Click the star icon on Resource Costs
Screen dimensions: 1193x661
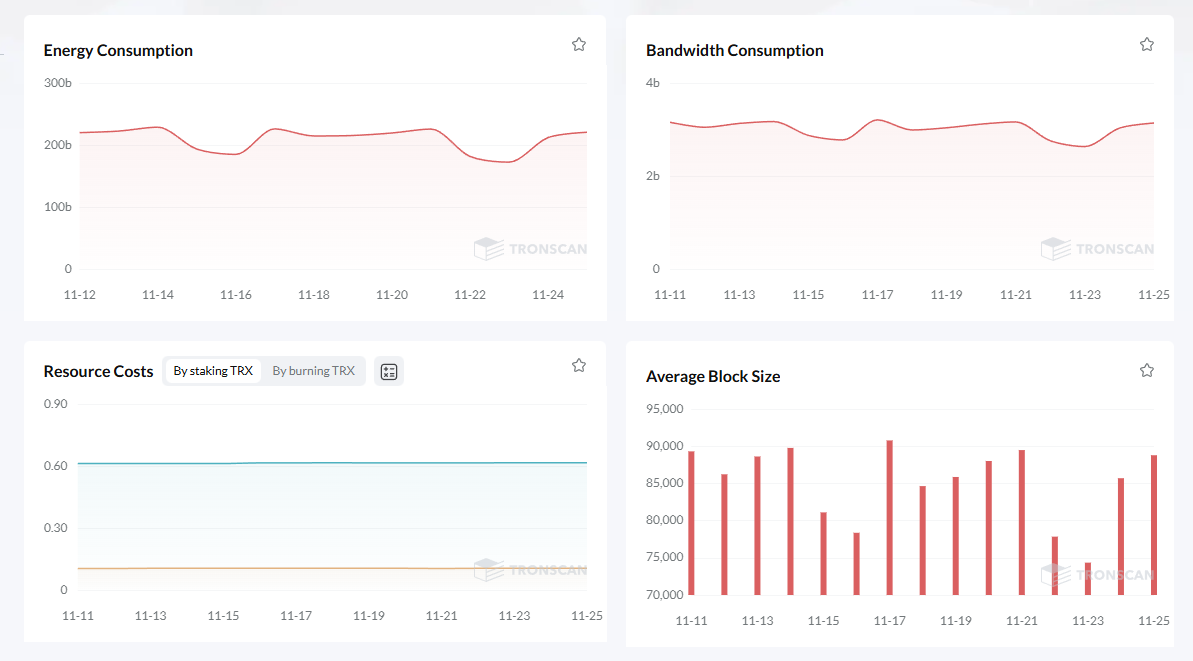coord(579,365)
